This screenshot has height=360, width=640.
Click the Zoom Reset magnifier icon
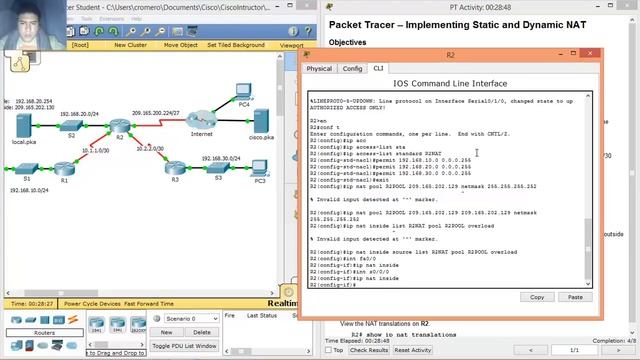(146, 31)
